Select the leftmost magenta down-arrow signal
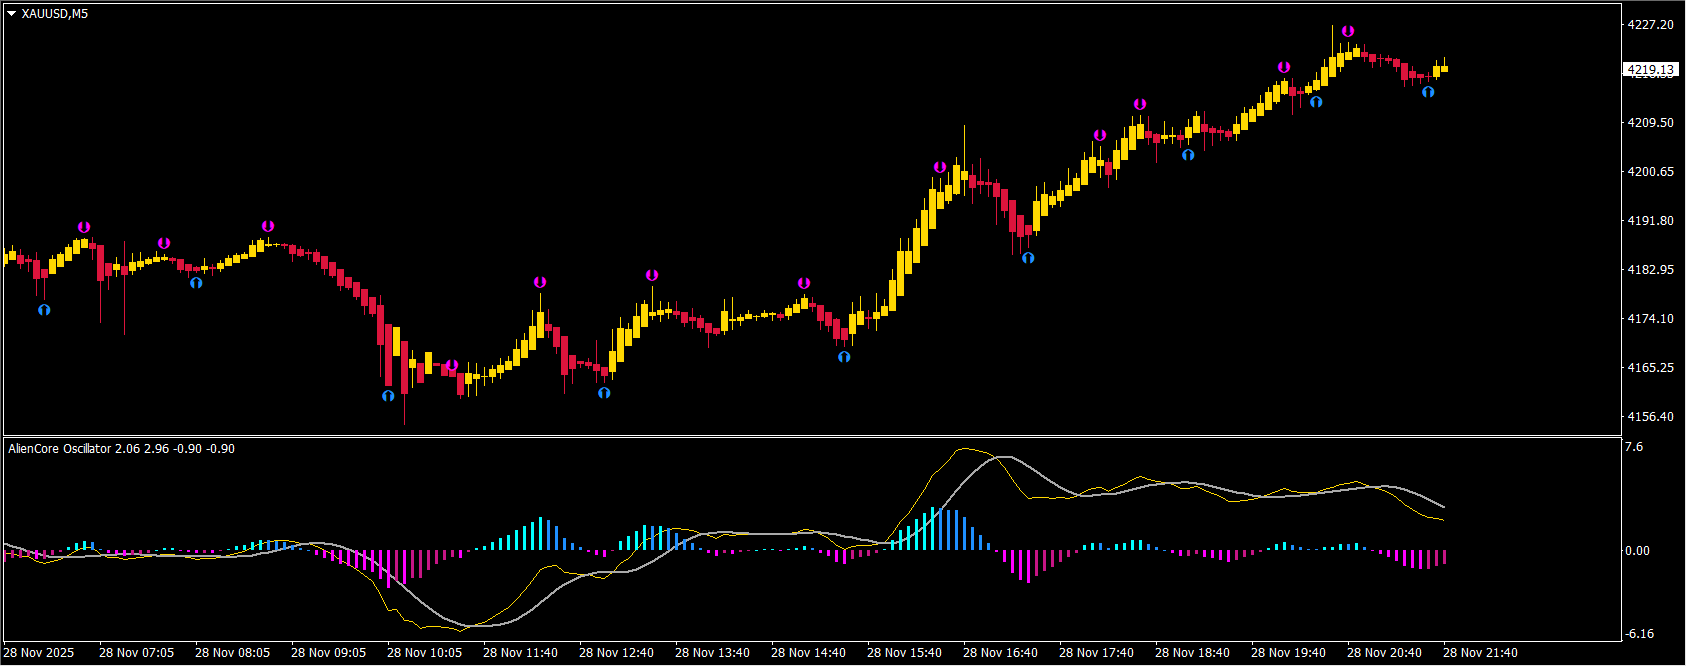The height and width of the screenshot is (667, 1687). [84, 228]
